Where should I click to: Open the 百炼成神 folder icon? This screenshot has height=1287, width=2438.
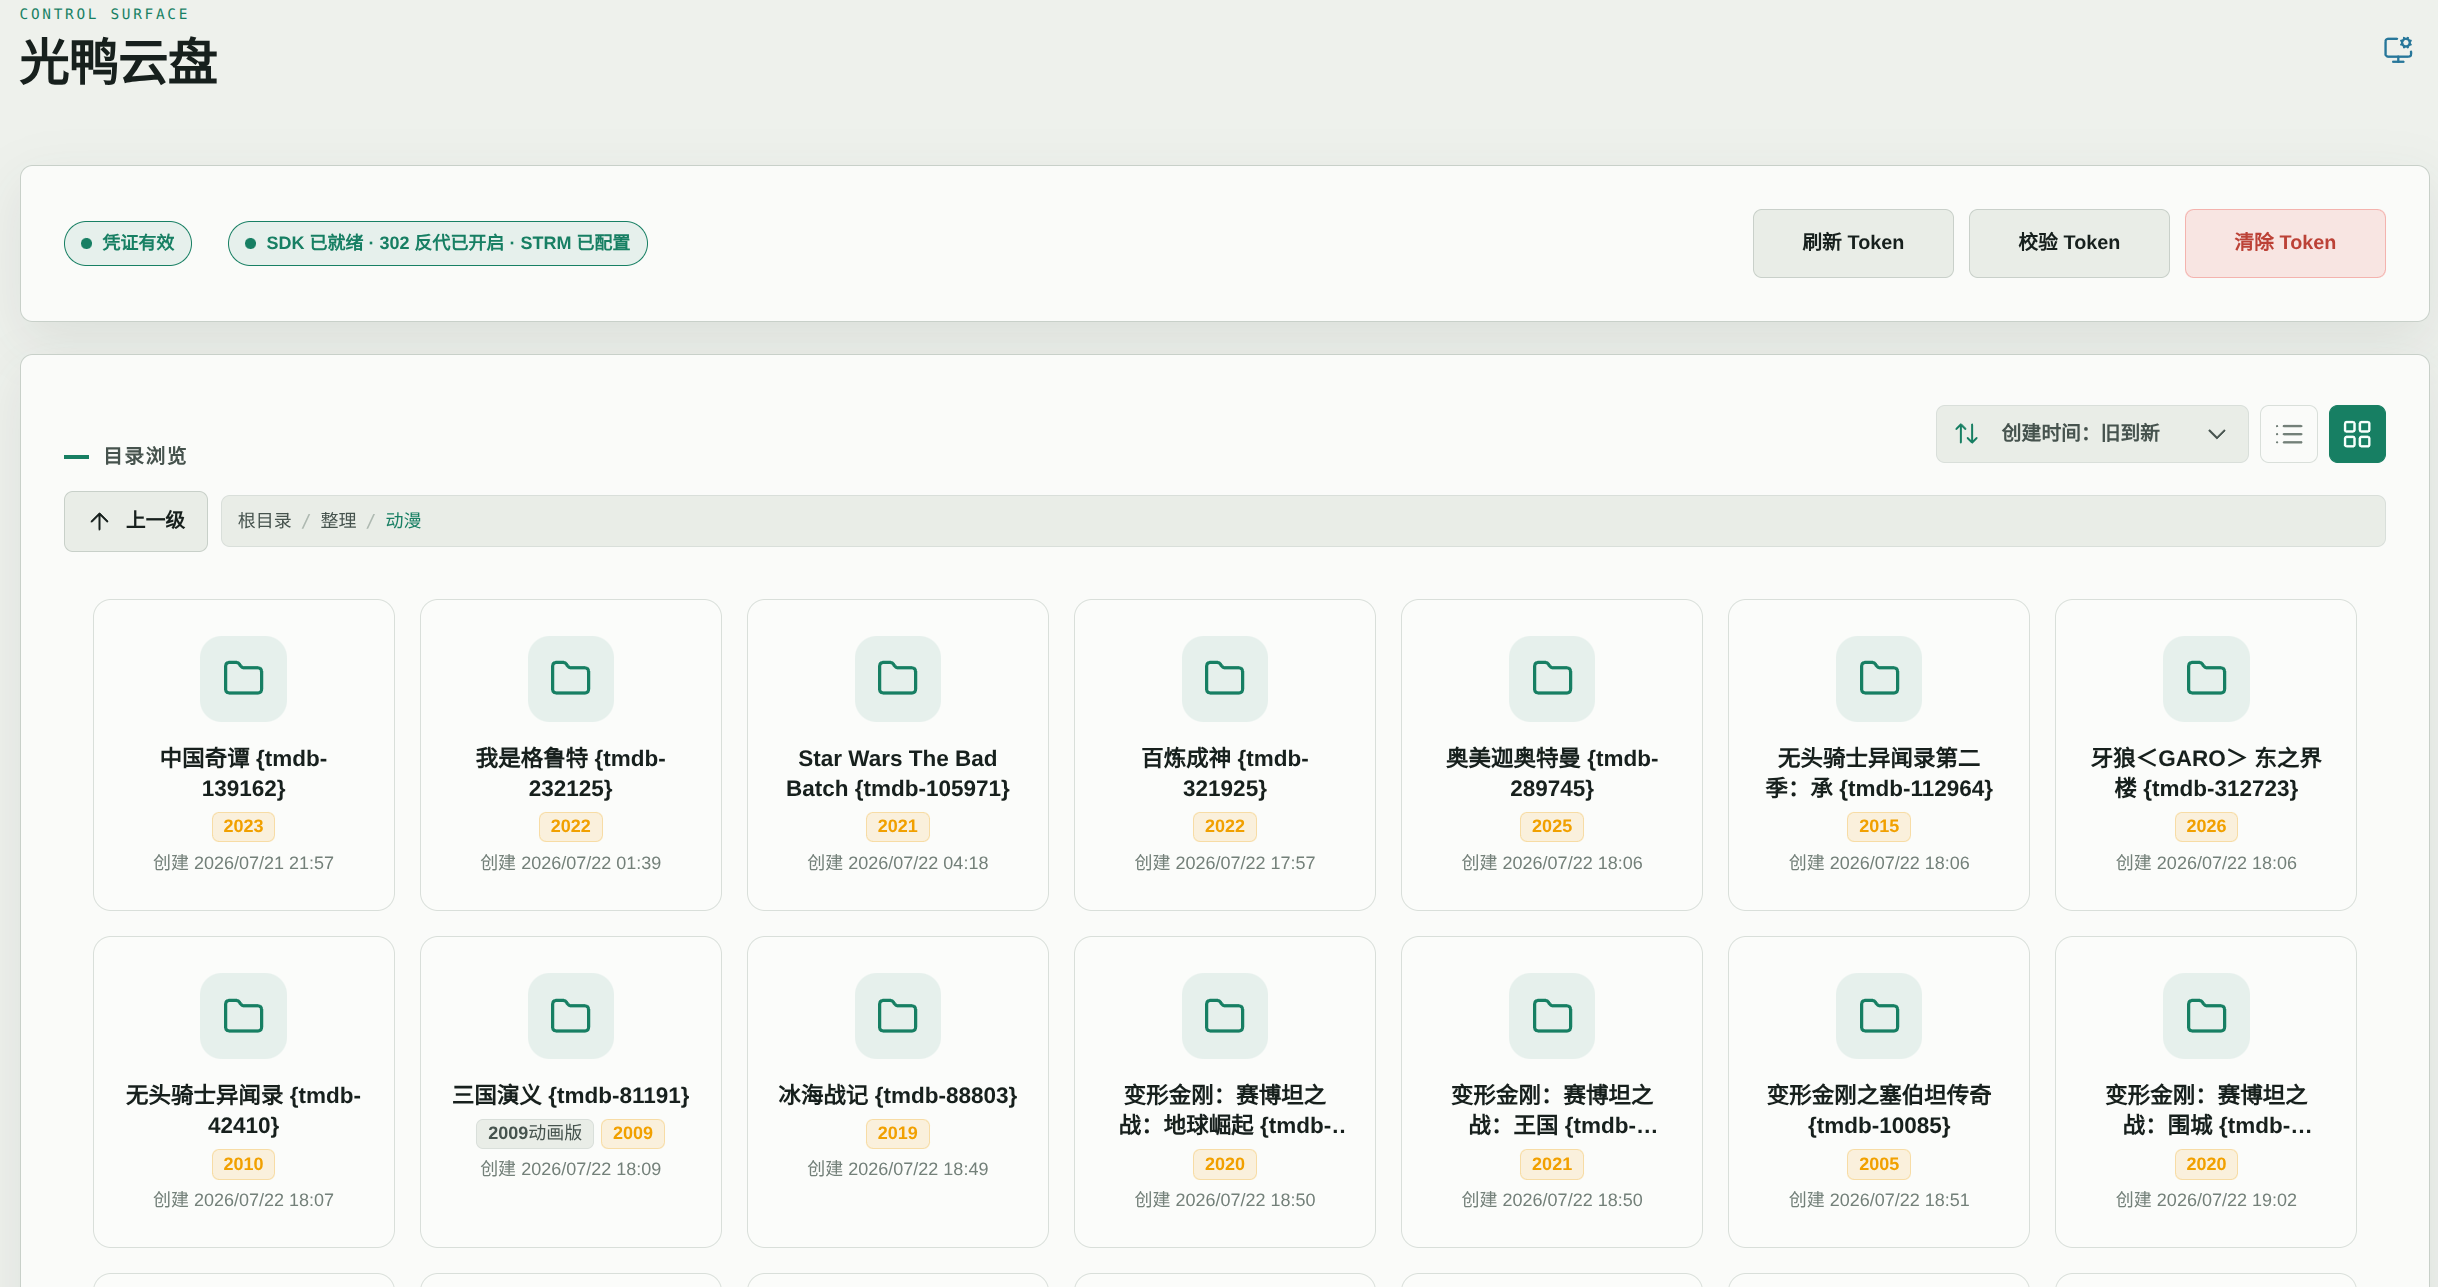(1225, 679)
